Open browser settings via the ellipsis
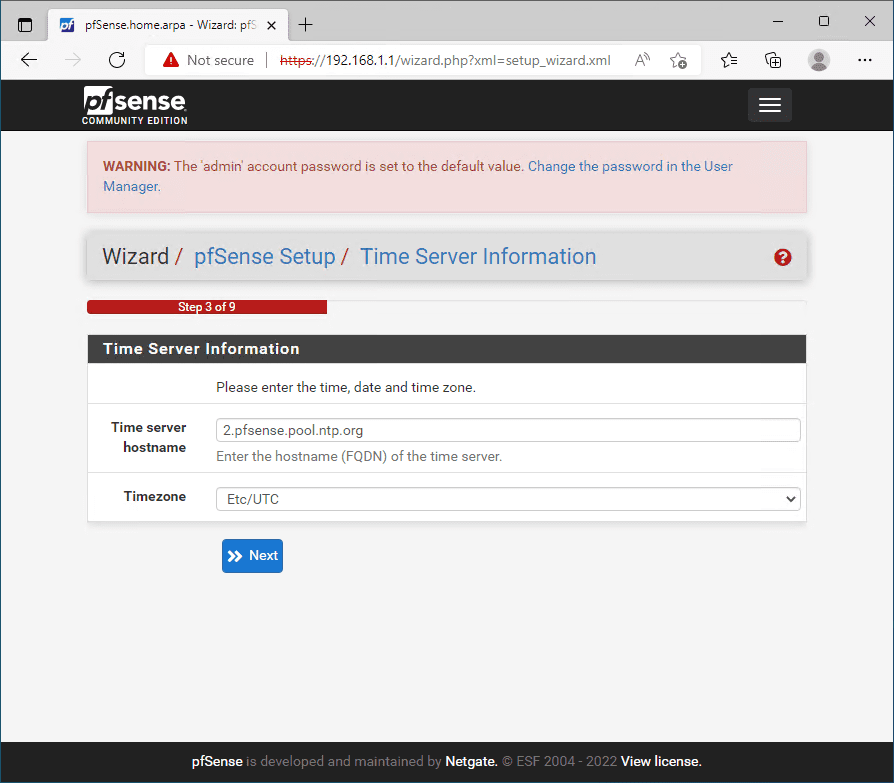Screen dimensions: 894x783 (x=864, y=60)
